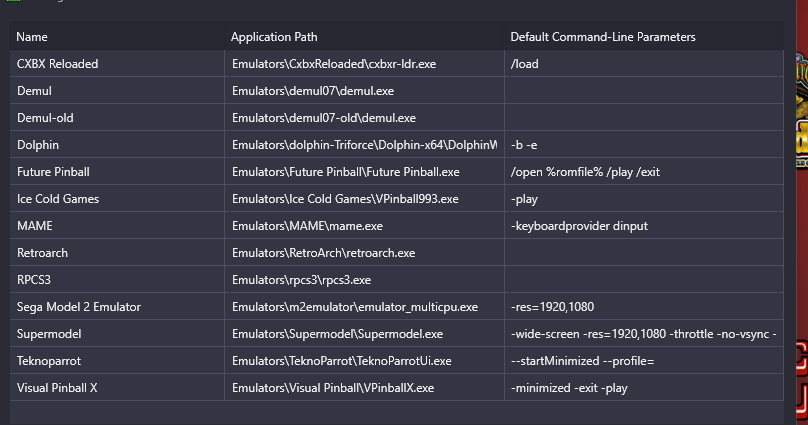Image resolution: width=808 pixels, height=425 pixels.
Task: Click the VPinball993.exe application path
Action: [345, 199]
